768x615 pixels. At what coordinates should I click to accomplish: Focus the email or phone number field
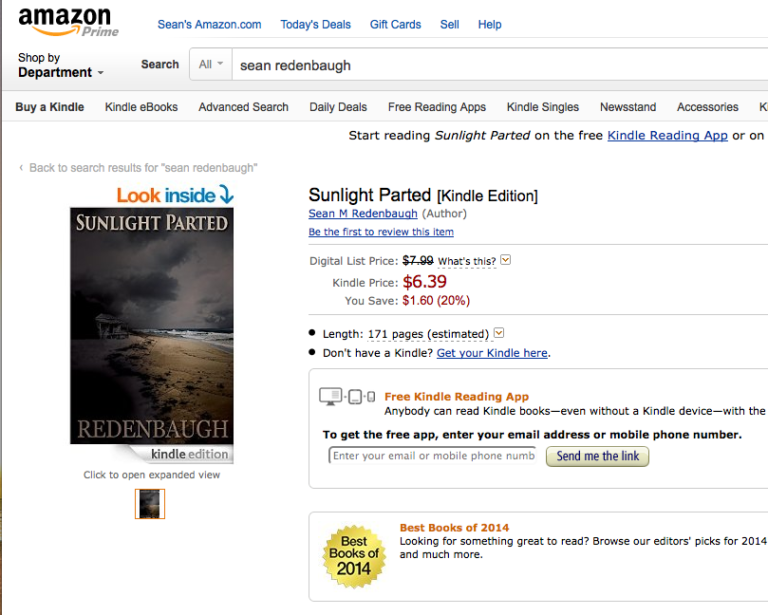(433, 456)
